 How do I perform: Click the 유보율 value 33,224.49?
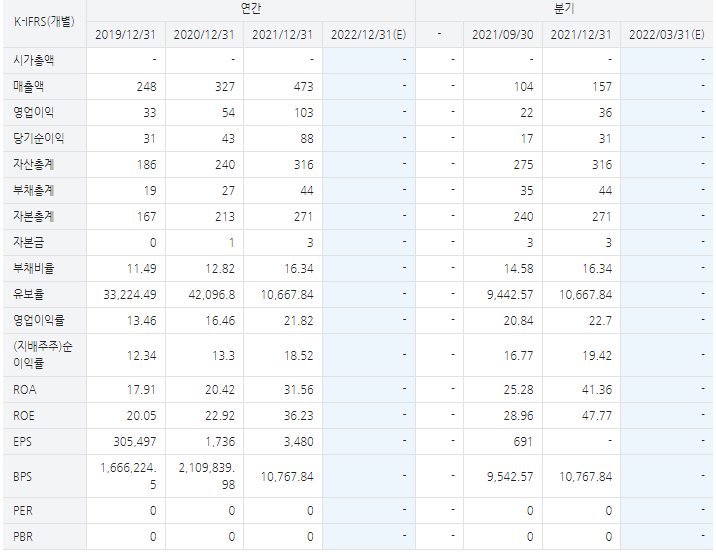pos(130,295)
